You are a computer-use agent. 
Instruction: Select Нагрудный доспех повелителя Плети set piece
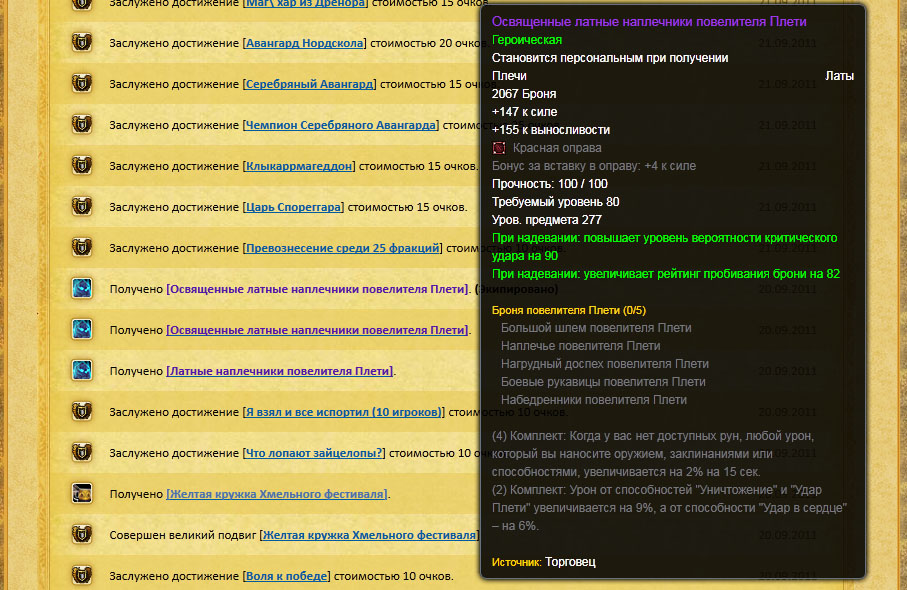(604, 364)
